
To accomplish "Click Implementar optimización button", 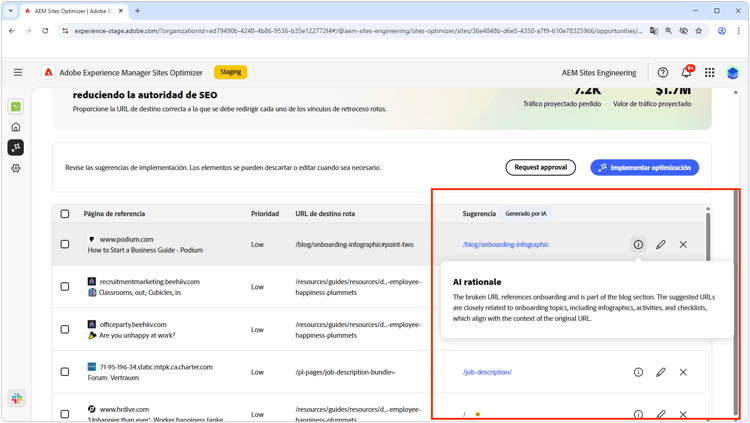I will point(644,167).
